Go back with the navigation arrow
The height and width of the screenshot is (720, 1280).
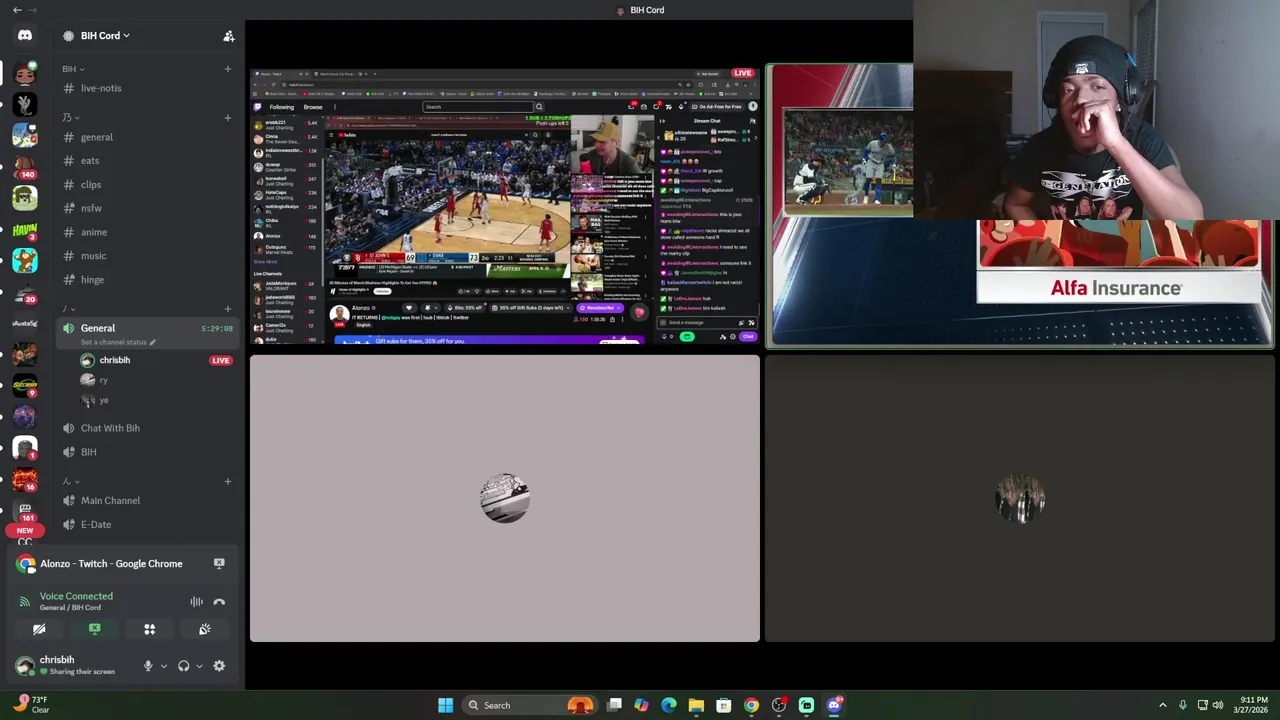click(x=17, y=10)
